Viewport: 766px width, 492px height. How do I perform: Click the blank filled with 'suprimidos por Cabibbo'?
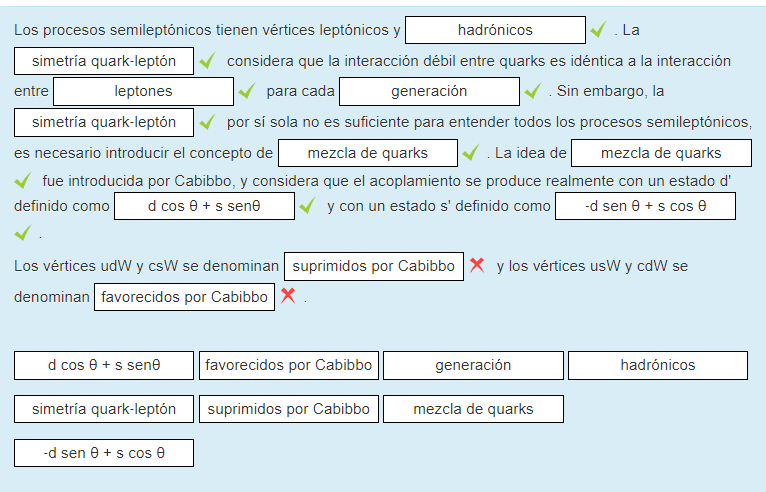tap(374, 267)
